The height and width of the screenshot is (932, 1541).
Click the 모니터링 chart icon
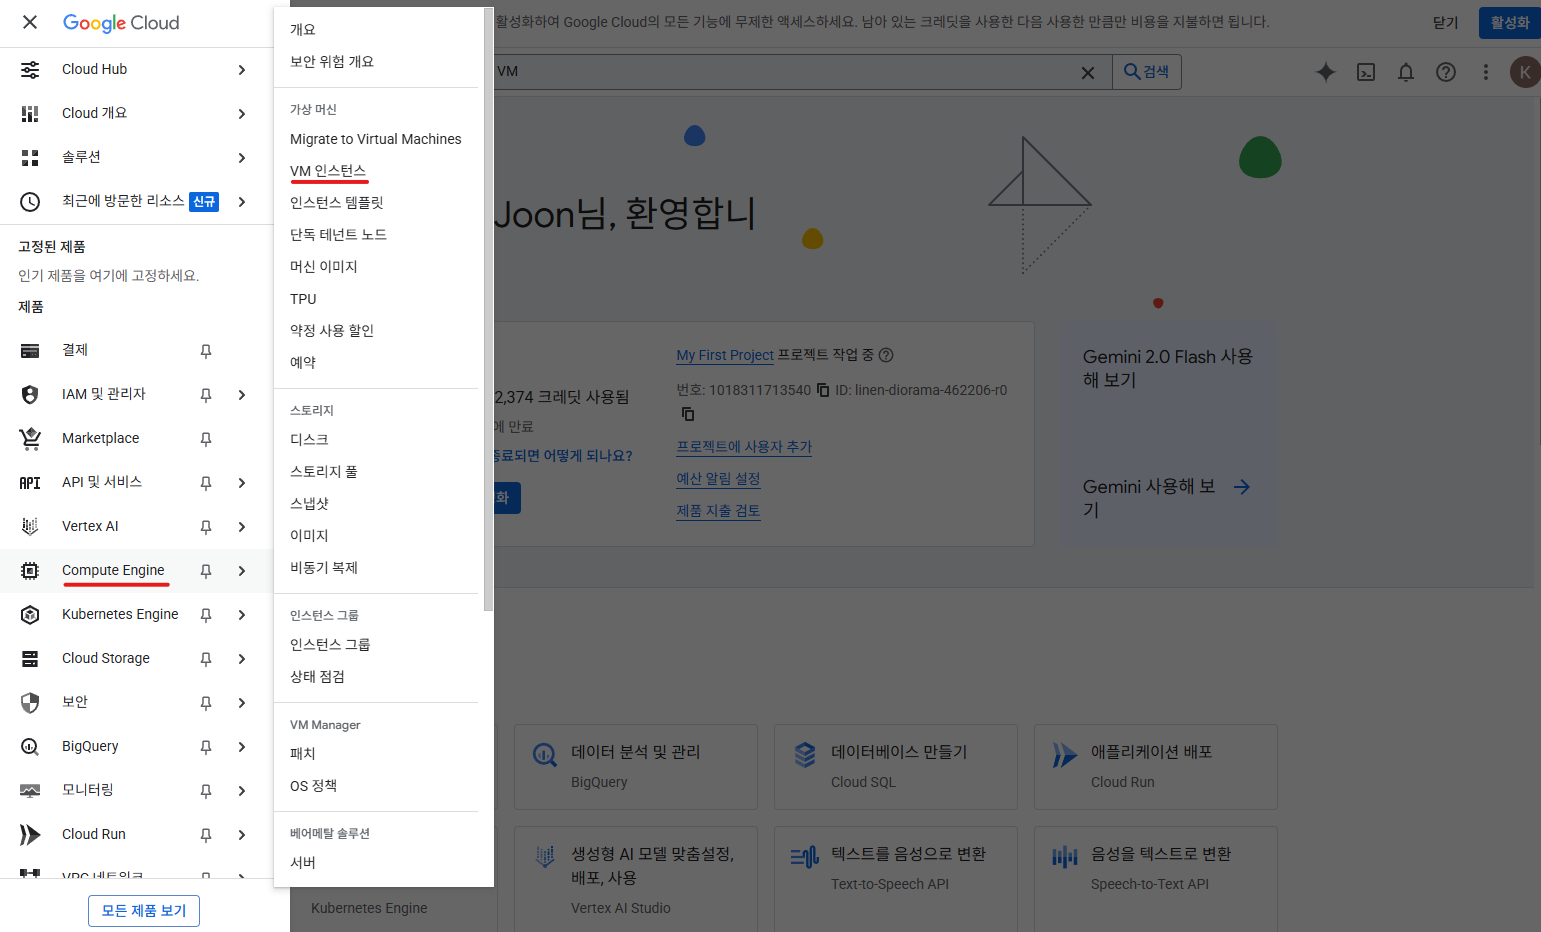(x=30, y=791)
